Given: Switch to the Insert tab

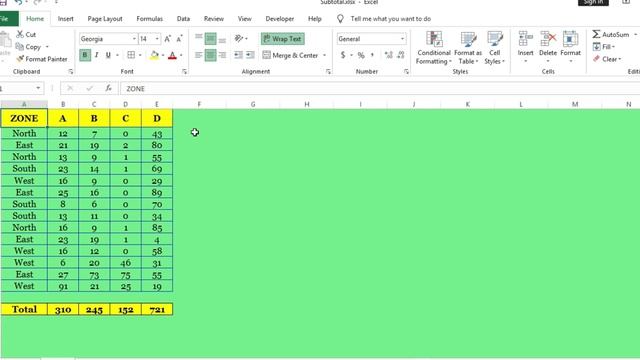Looking at the screenshot, I should [x=65, y=19].
